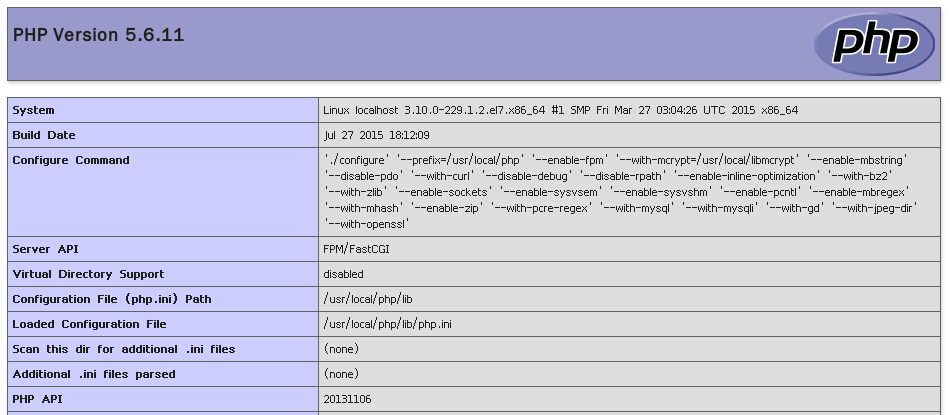Click the Virtual Directory Support label
This screenshot has height=415, width=950.
click(x=88, y=274)
